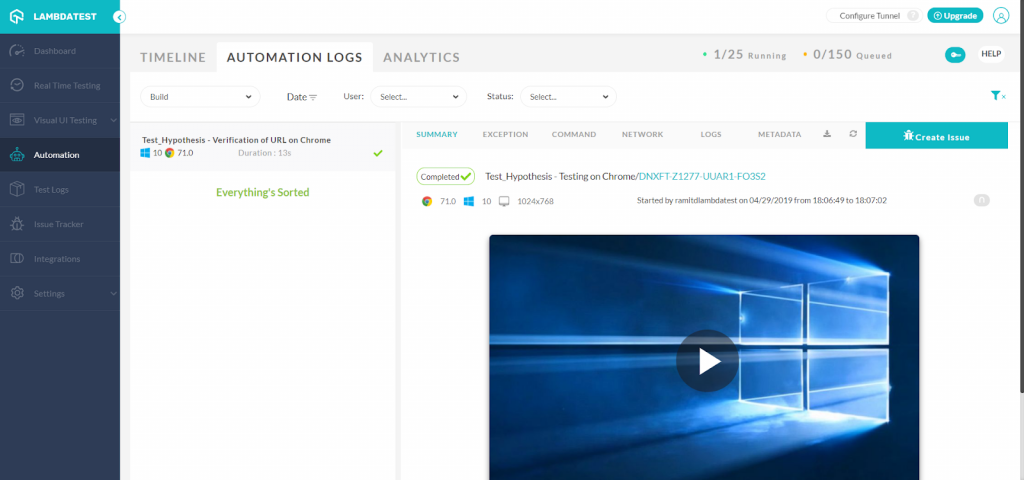Click the Upgrade button
1024x480 pixels.
point(955,16)
